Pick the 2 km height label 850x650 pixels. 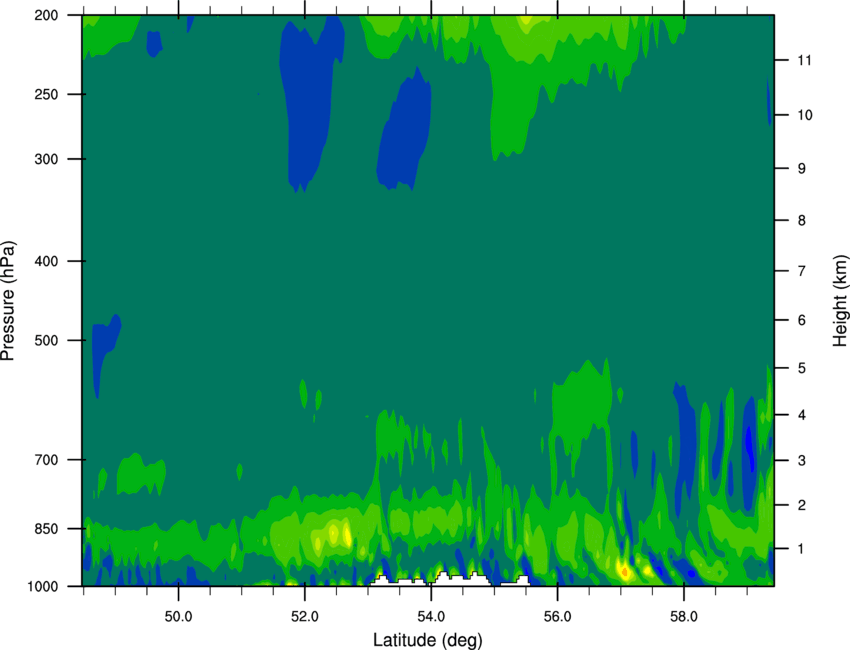(x=801, y=505)
